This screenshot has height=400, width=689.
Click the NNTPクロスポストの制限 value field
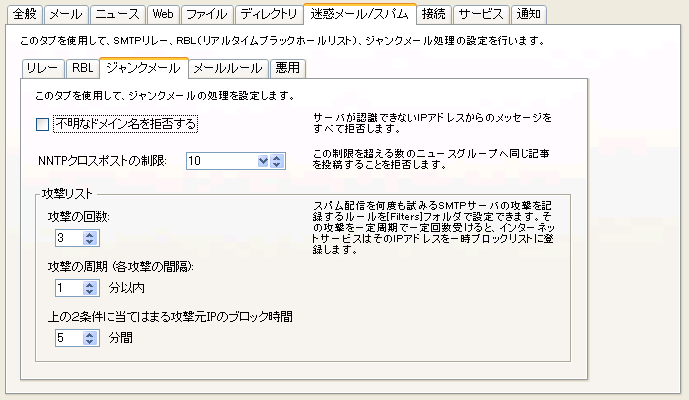click(220, 160)
